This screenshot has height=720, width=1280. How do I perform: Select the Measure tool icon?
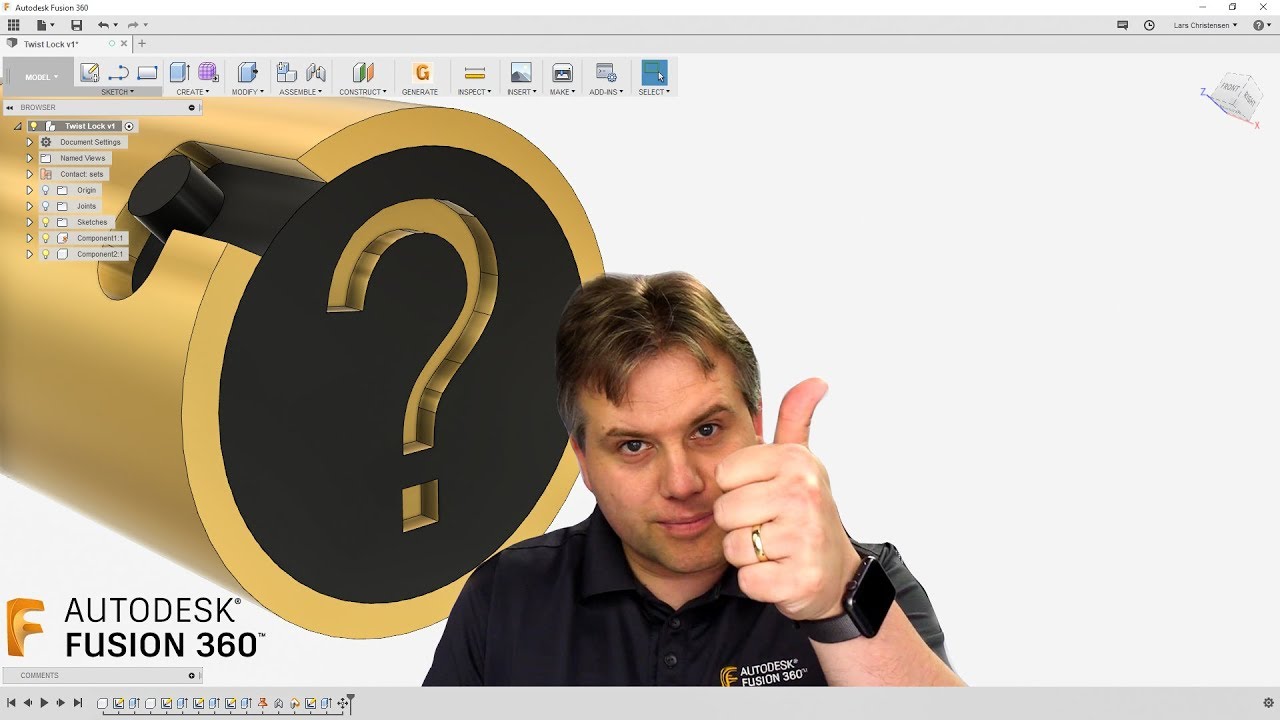[x=475, y=72]
